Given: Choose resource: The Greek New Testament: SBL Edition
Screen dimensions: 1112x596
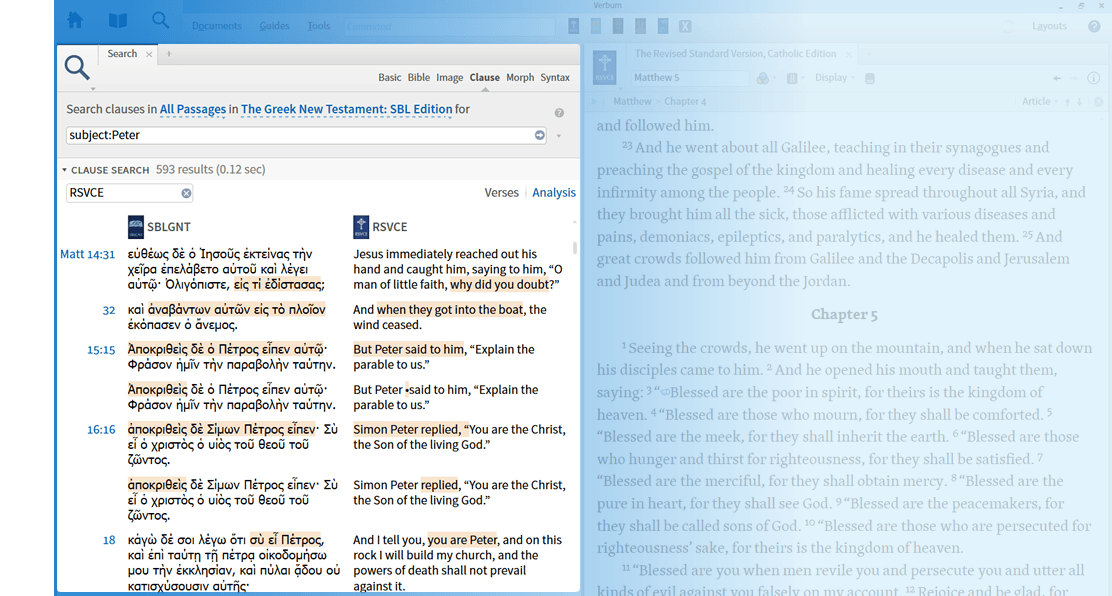Looking at the screenshot, I should (x=347, y=109).
